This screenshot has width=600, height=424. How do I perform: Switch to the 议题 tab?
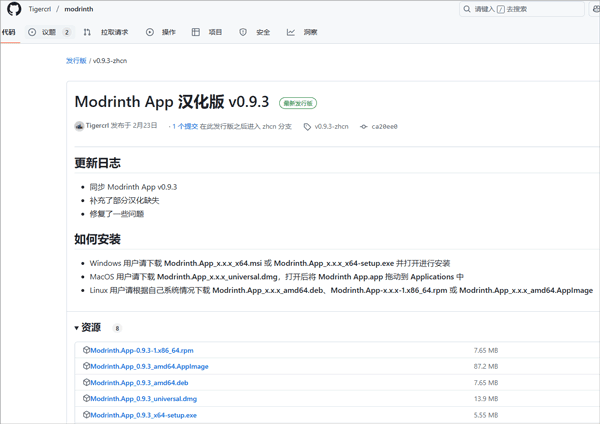tap(49, 32)
